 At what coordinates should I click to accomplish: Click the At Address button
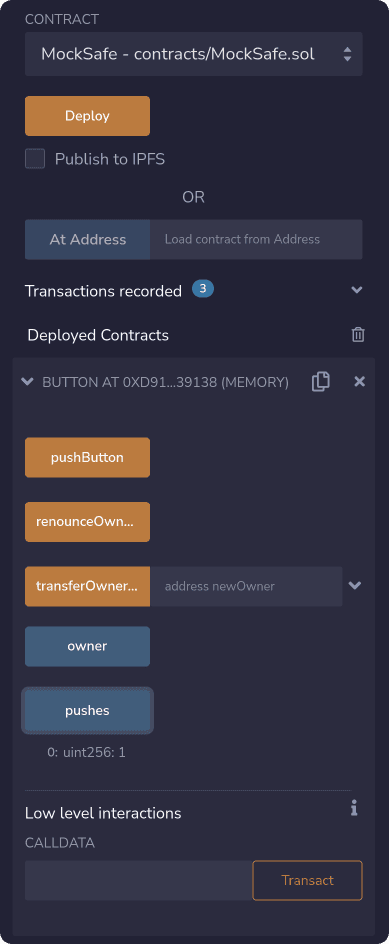tap(87, 239)
